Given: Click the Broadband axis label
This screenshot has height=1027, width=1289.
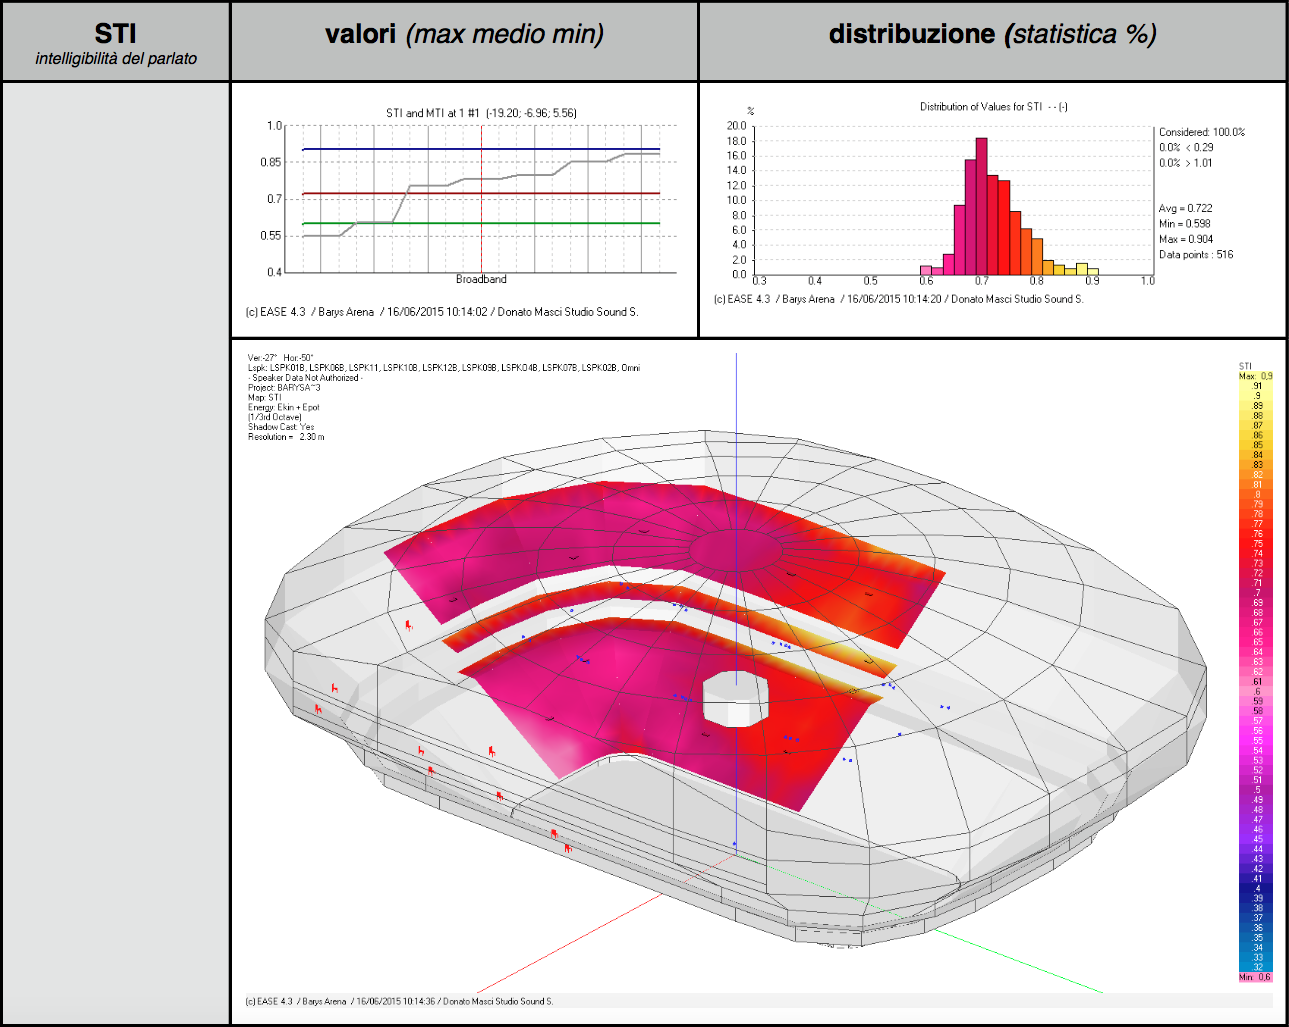Looking at the screenshot, I should [x=481, y=279].
